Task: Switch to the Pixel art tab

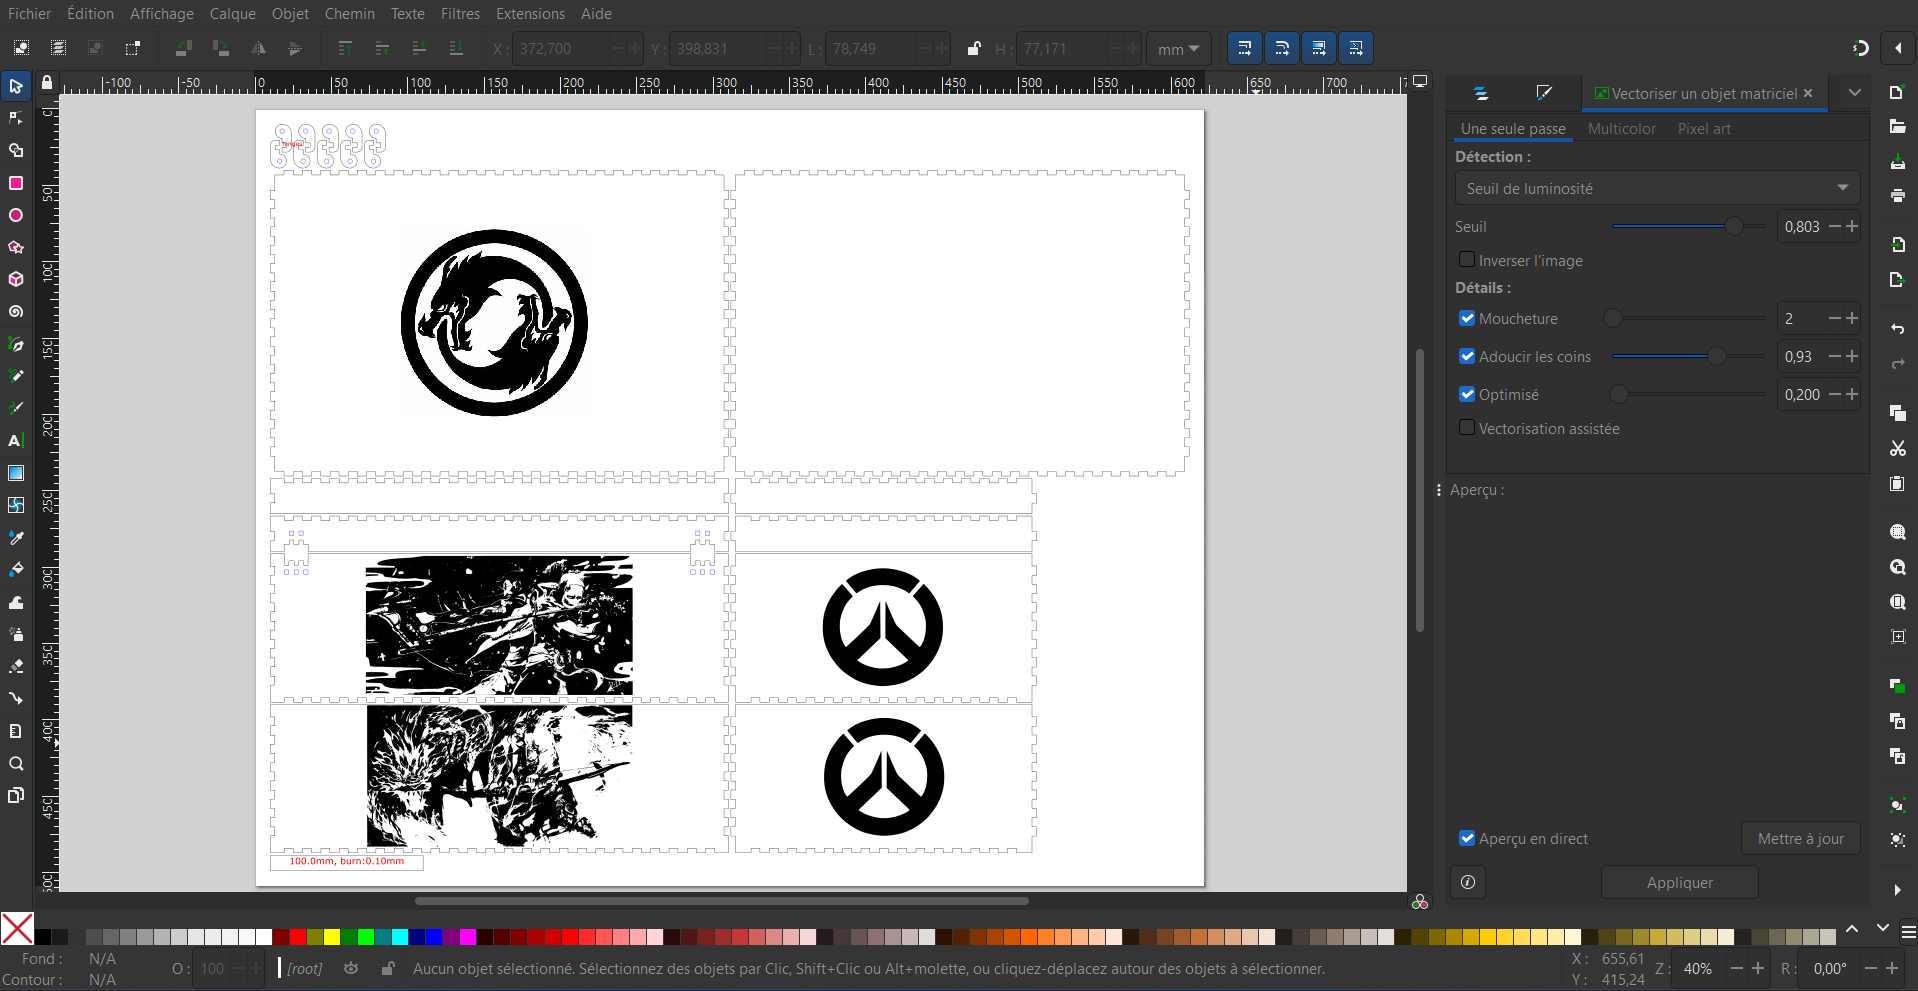Action: pyautogui.click(x=1704, y=128)
